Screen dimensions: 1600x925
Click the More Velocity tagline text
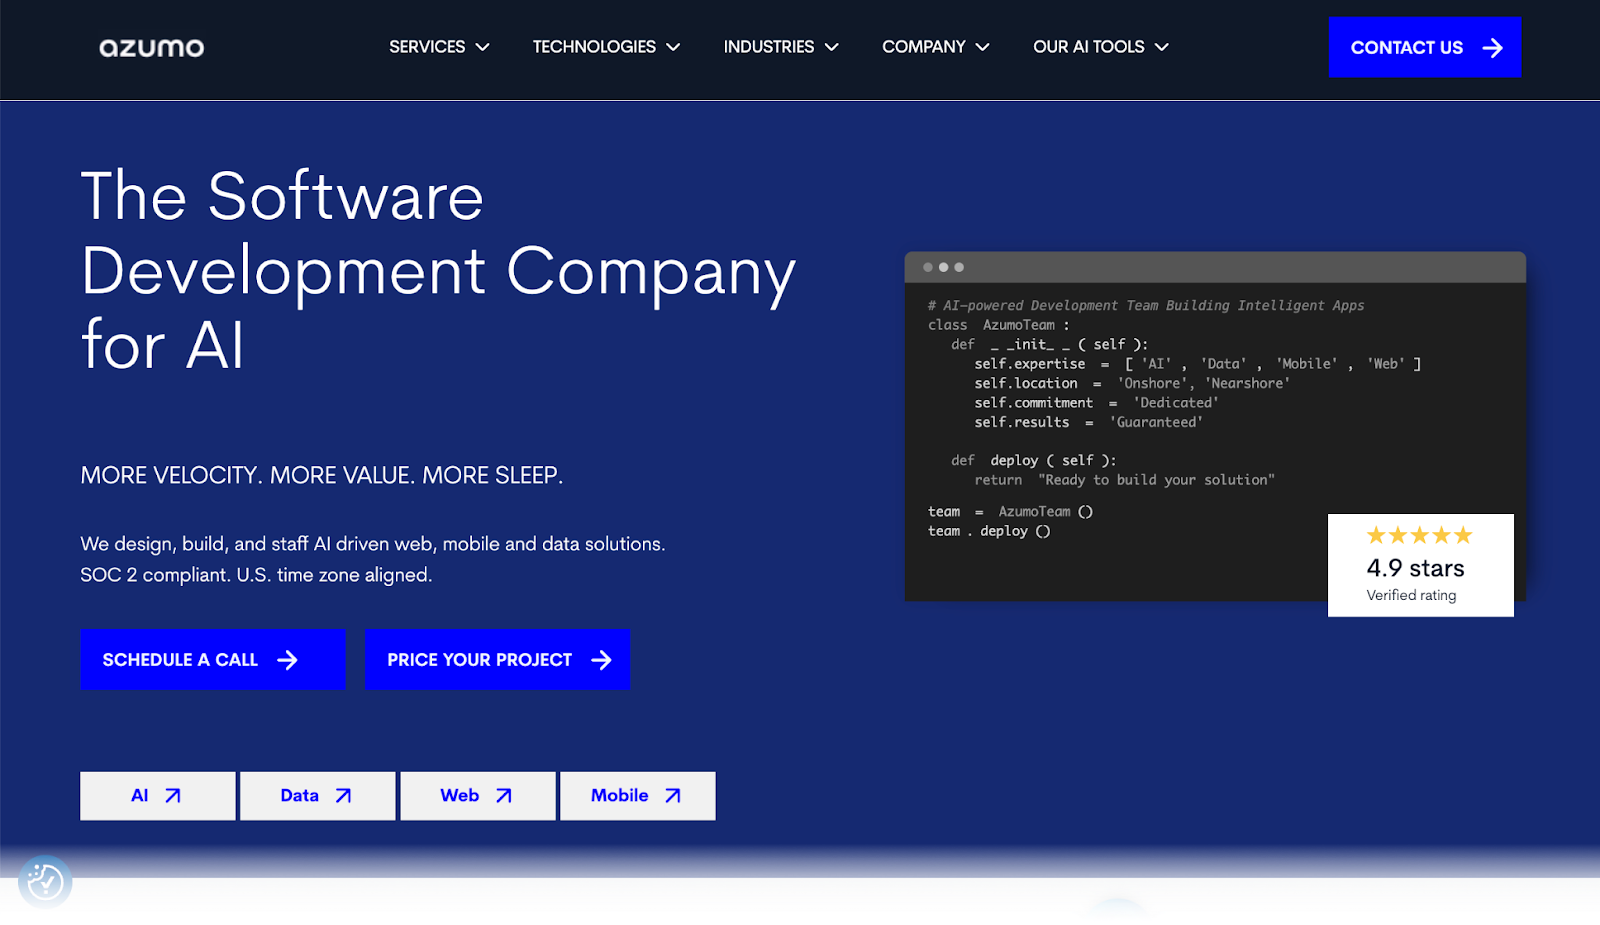click(322, 475)
